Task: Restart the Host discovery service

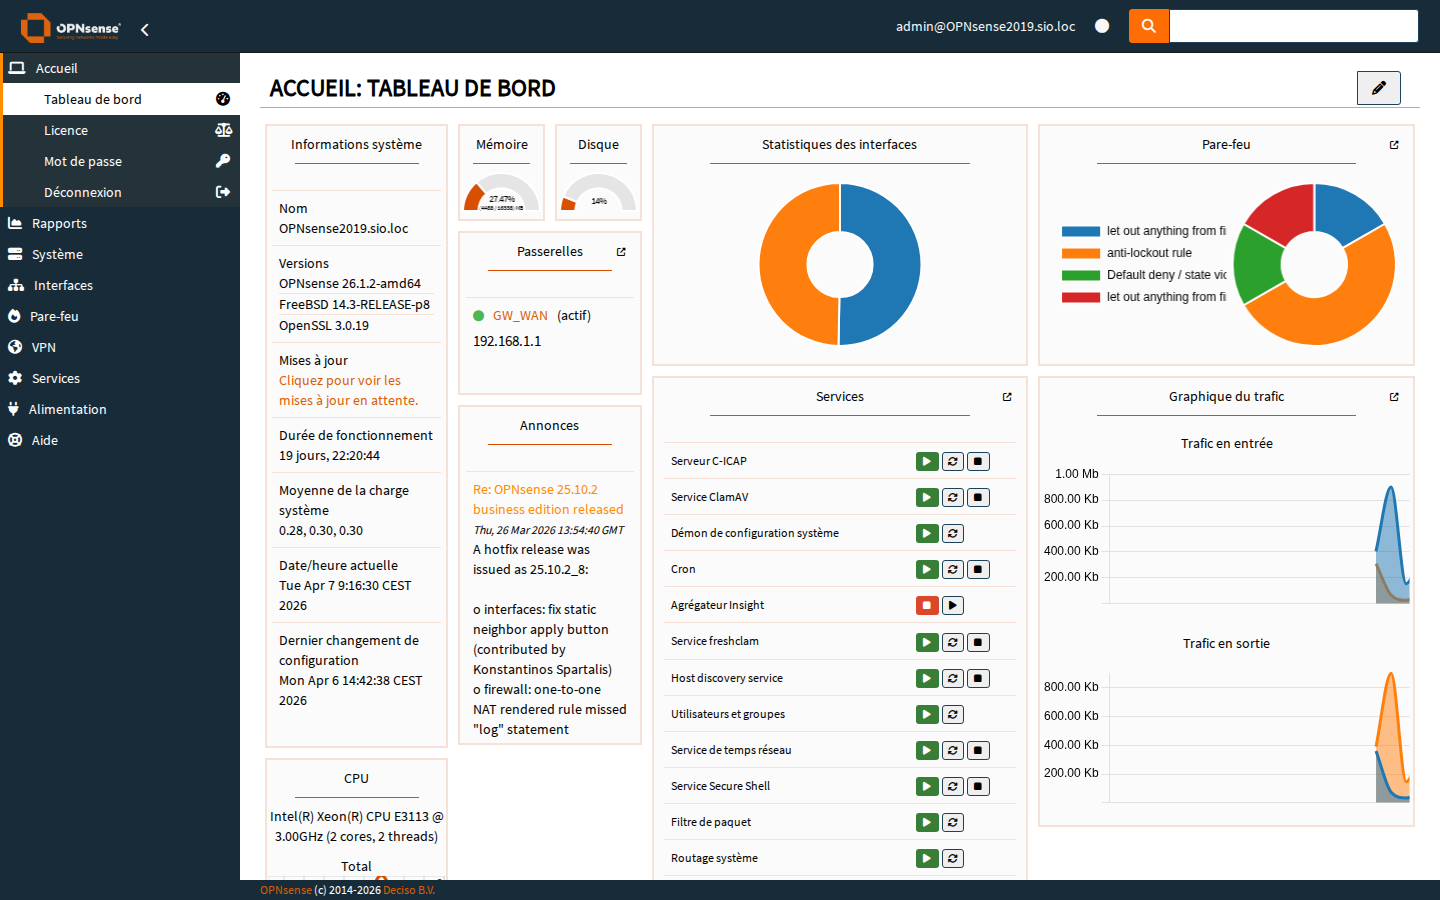Action: (953, 678)
